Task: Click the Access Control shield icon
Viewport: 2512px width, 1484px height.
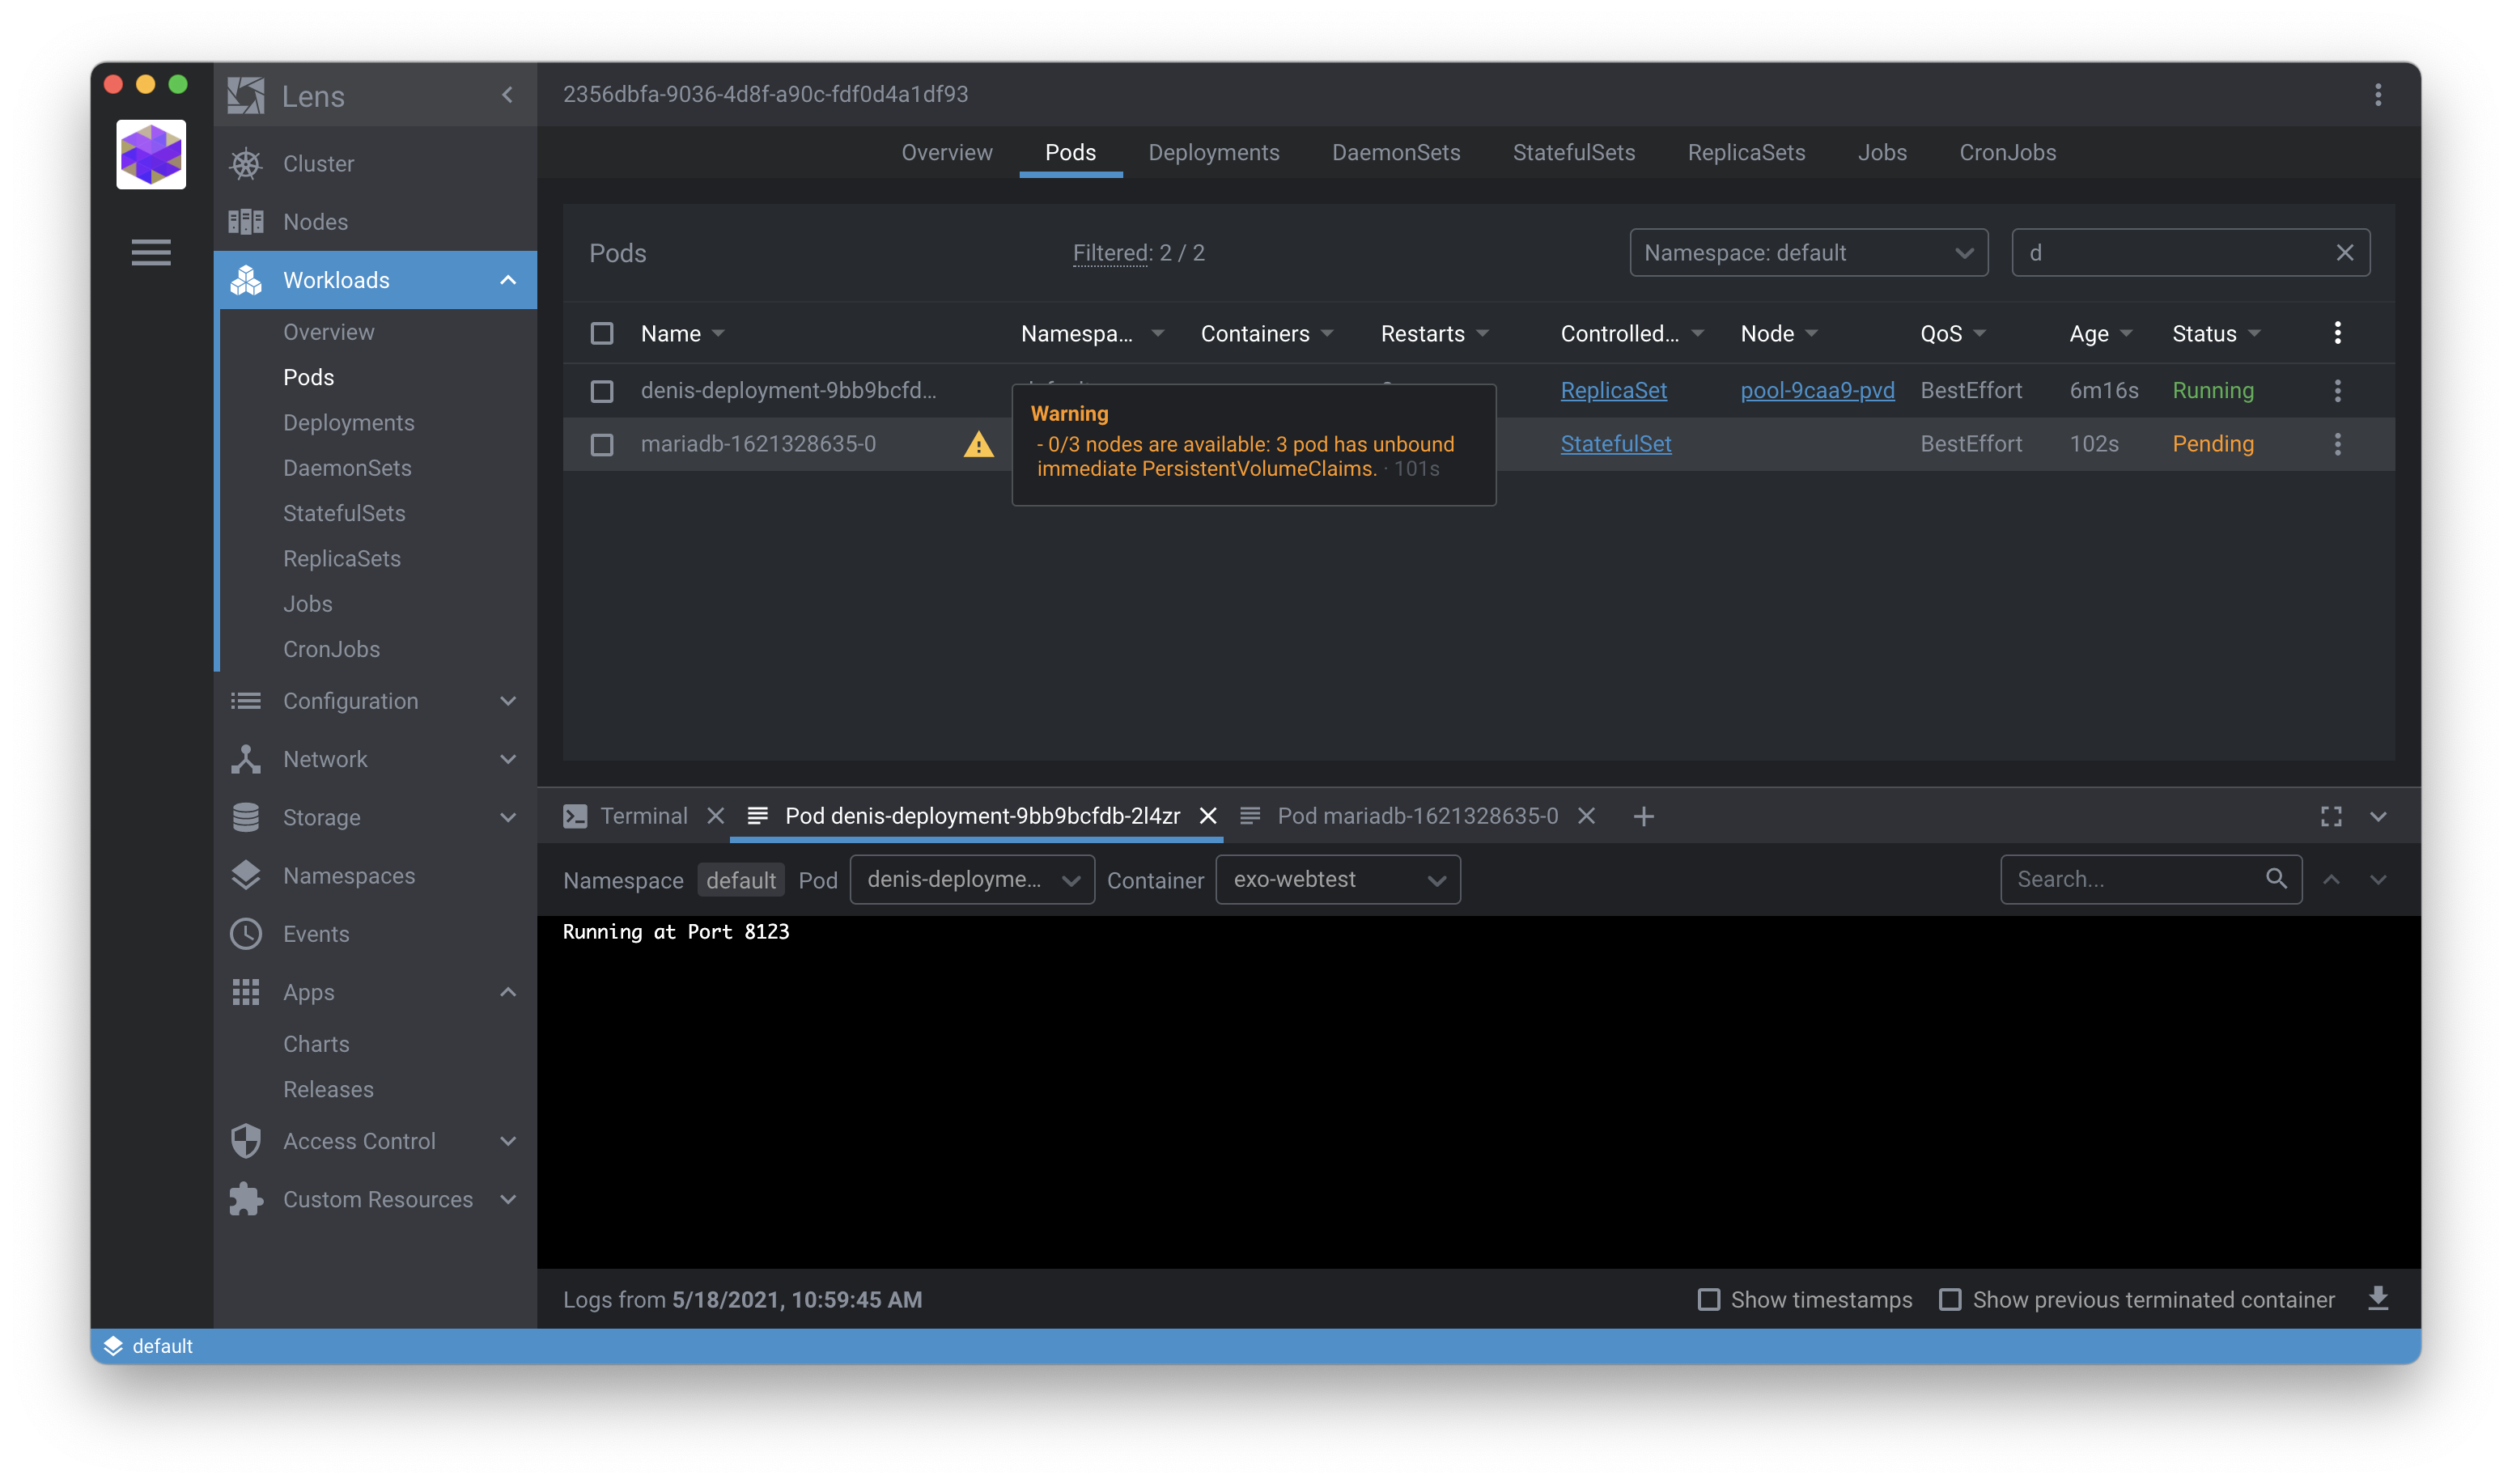Action: click(x=246, y=1141)
